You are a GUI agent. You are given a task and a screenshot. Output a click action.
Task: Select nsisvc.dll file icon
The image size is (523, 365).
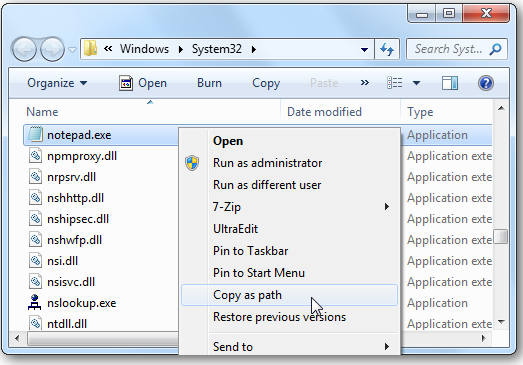35,282
